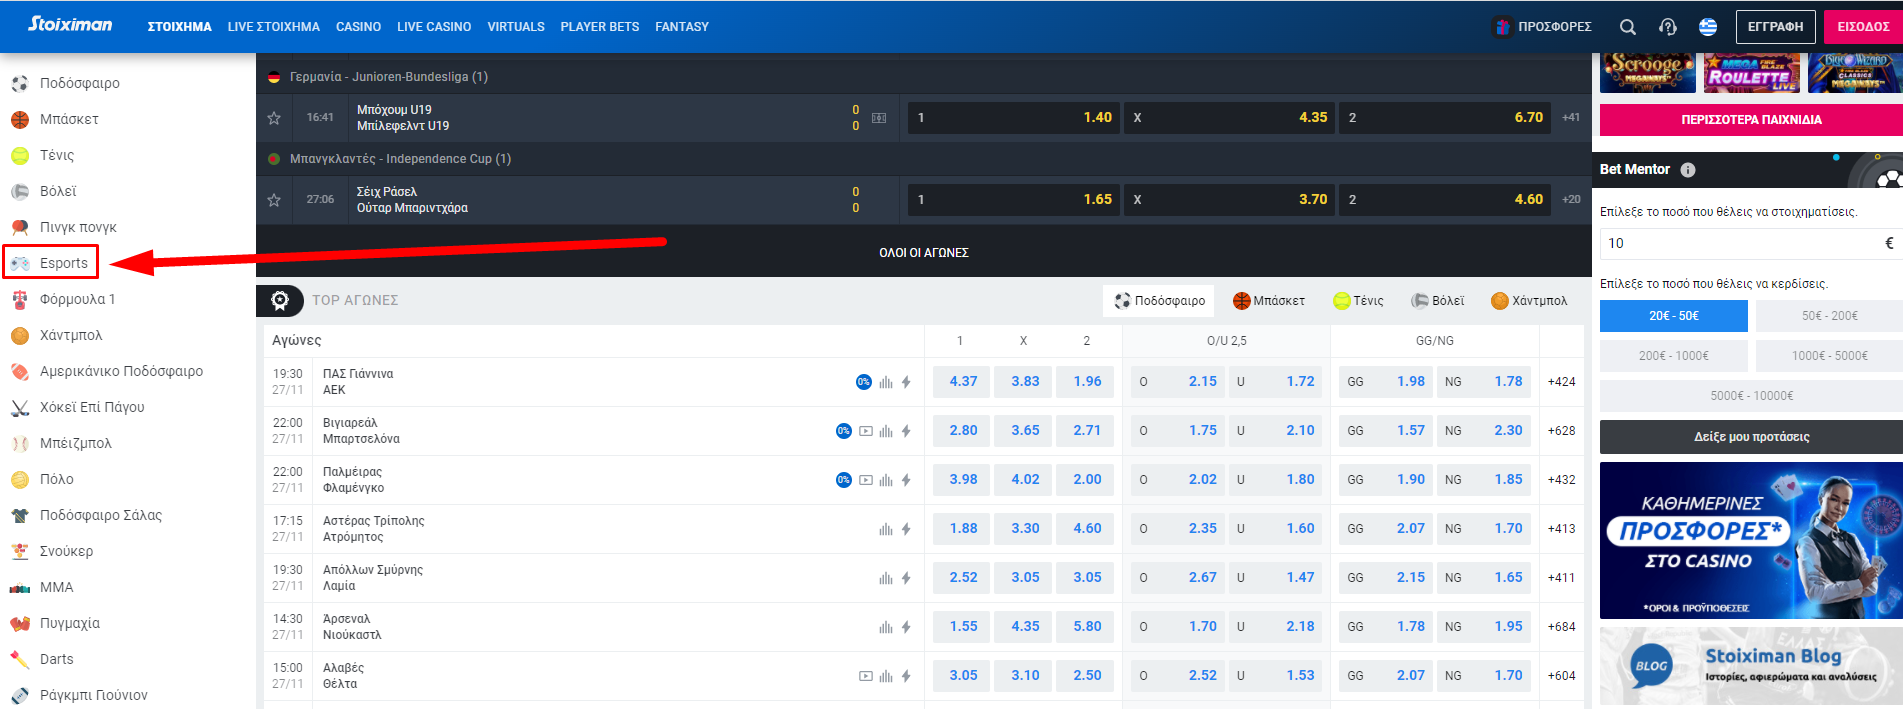The width and height of the screenshot is (1903, 709).
Task: Click live stream icon for Παλμέιρας match
Action: pyautogui.click(x=866, y=480)
